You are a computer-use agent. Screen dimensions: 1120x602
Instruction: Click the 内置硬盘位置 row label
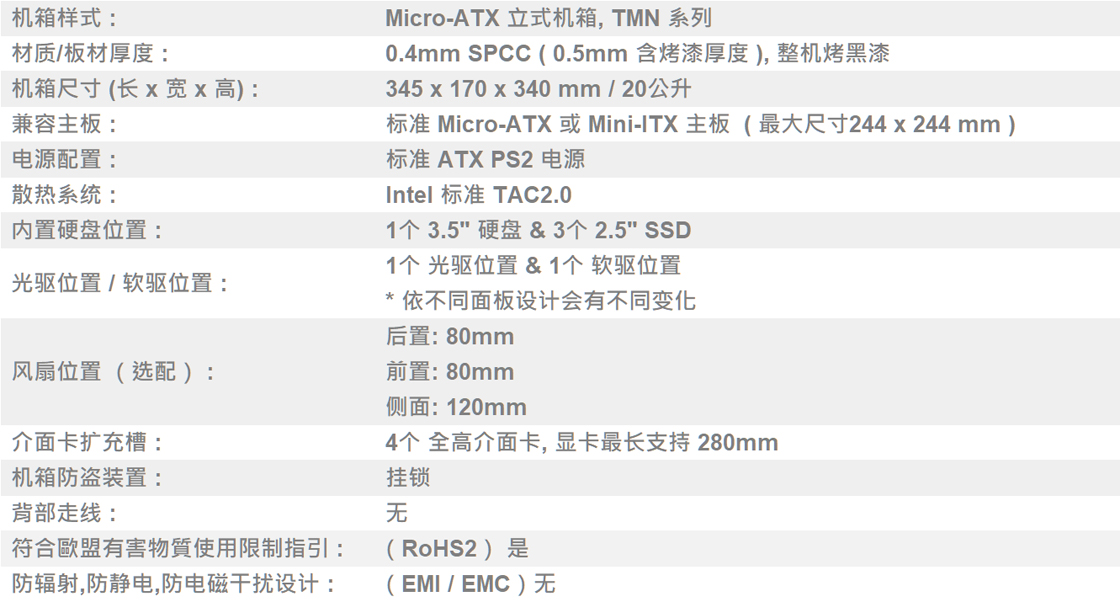87,230
